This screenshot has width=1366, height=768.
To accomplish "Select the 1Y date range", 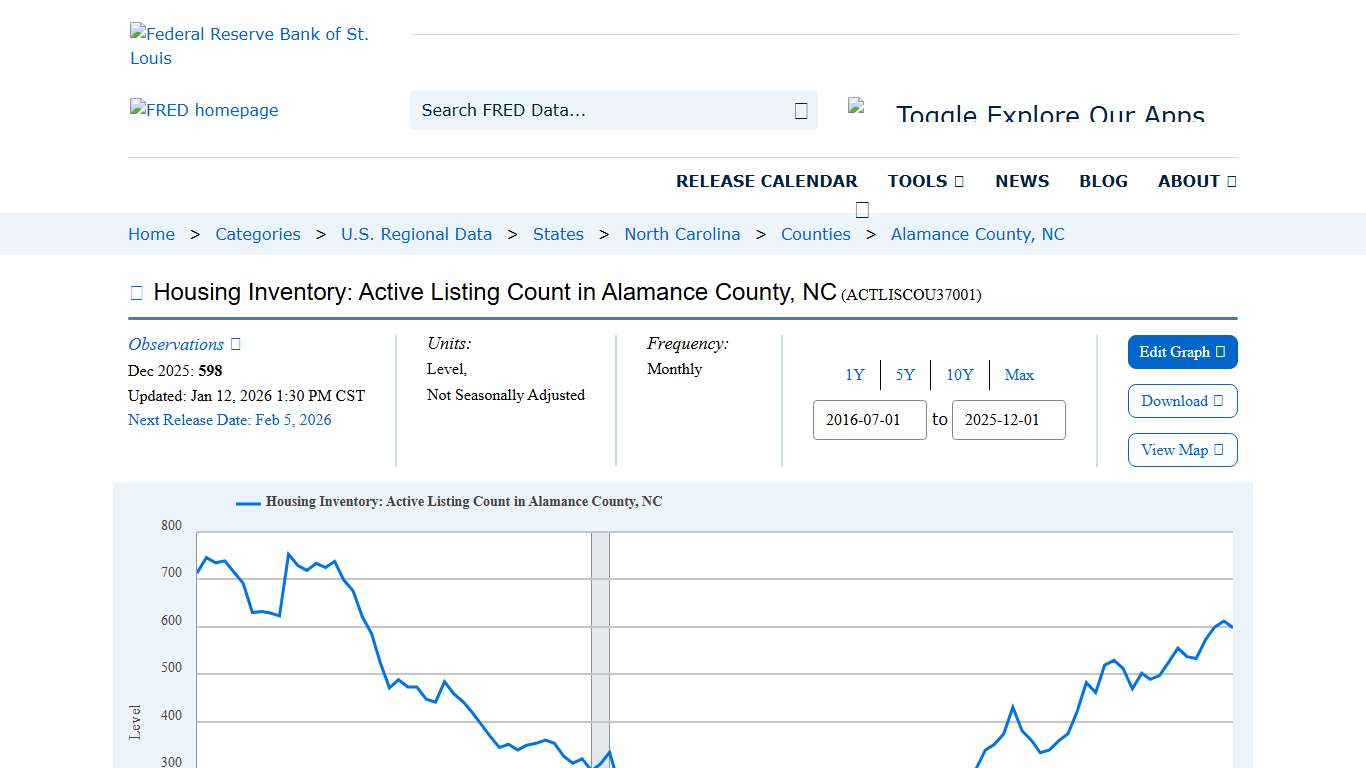I will 855,374.
